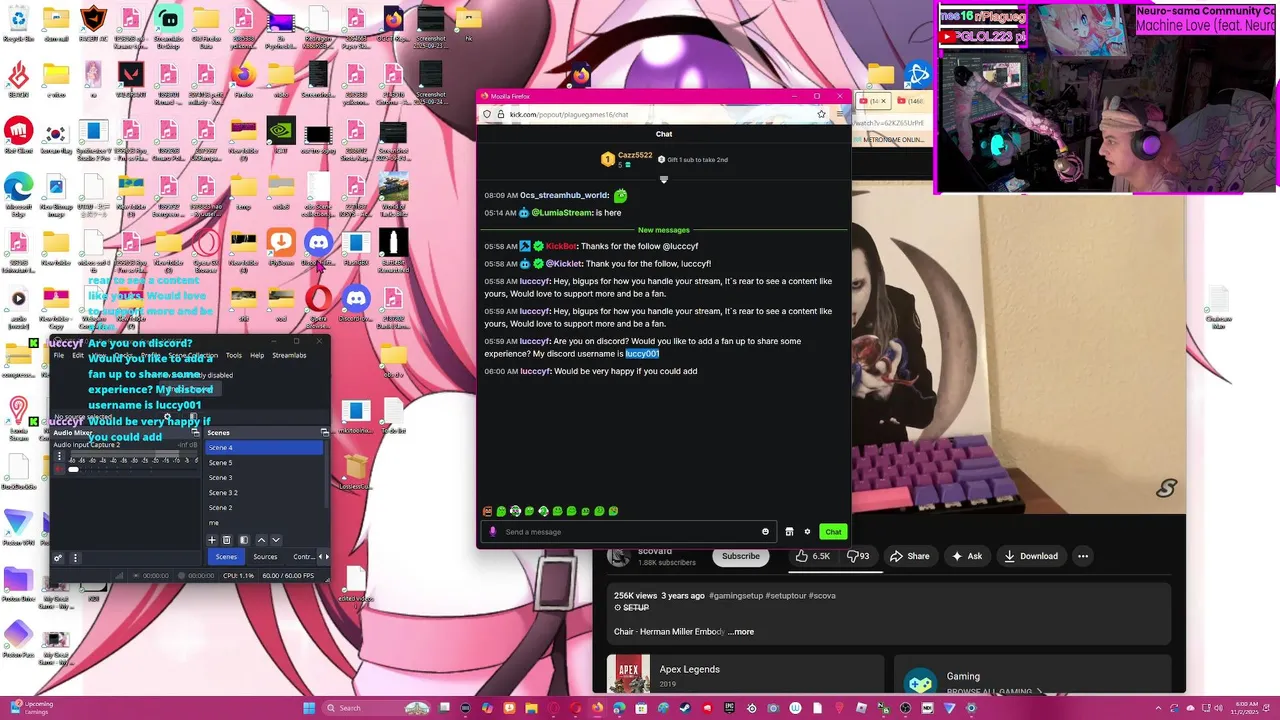Screen dimensions: 1280x720
Task: Open Steam from the taskbar
Action: pyautogui.click(x=685, y=708)
